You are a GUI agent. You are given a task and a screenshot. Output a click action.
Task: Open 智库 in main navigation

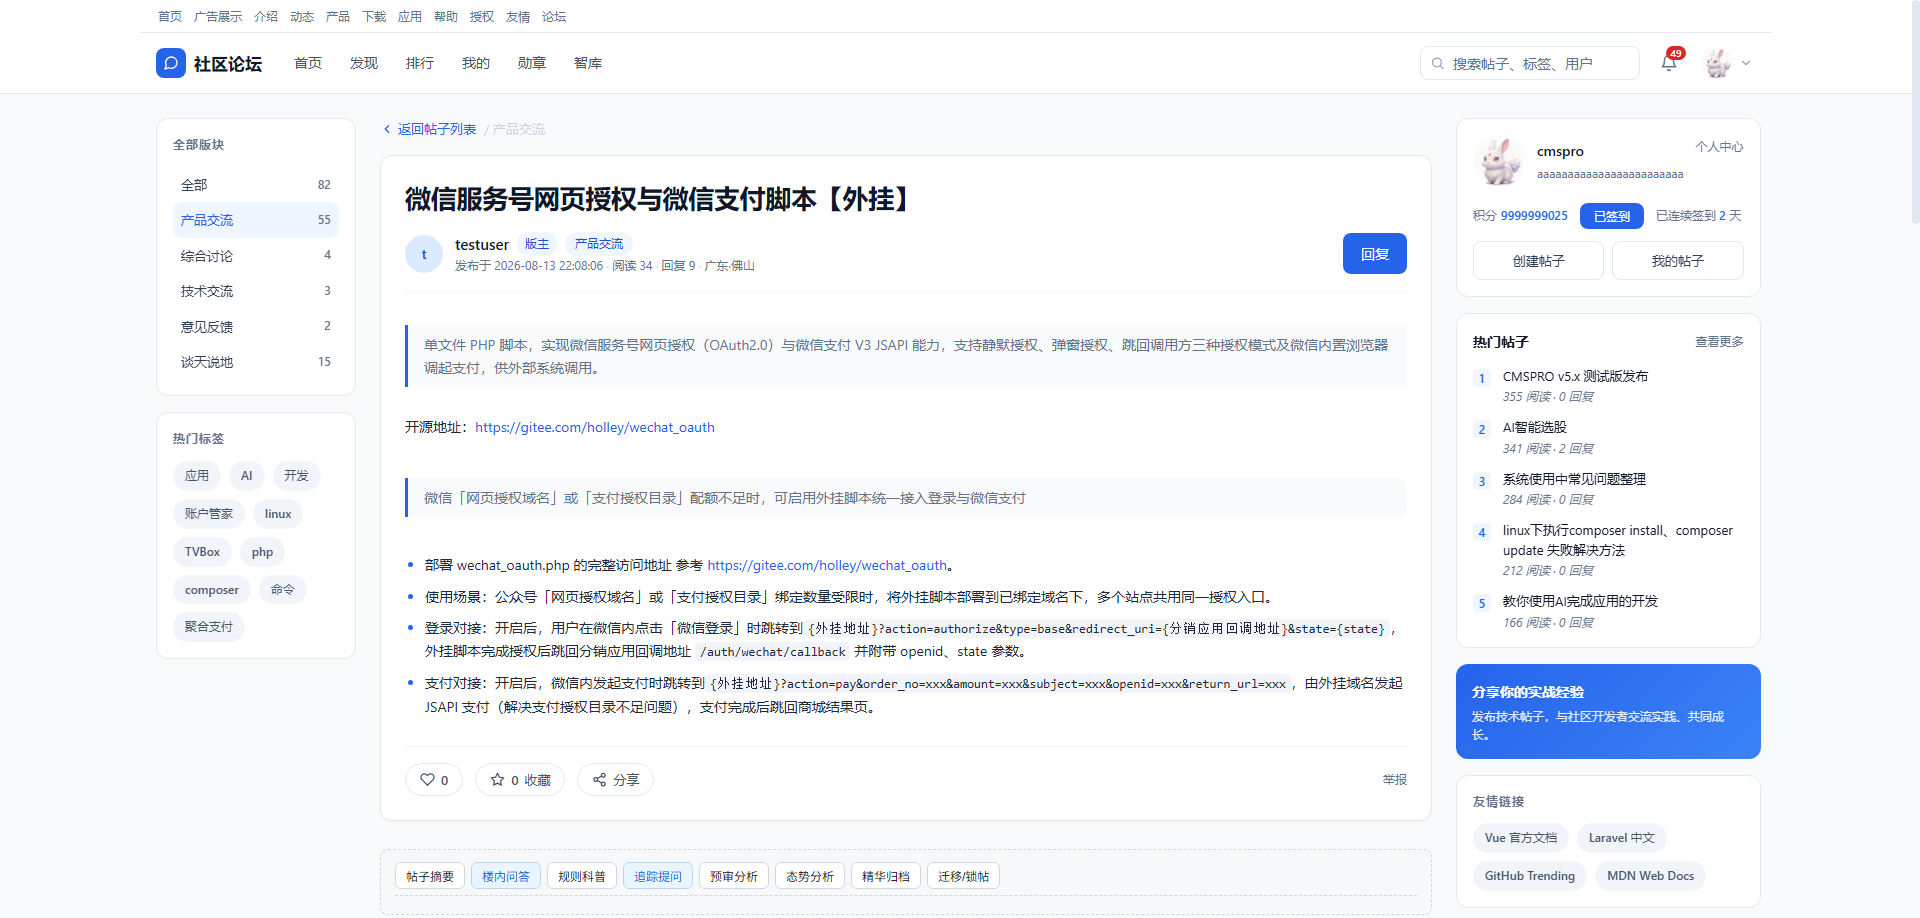click(x=588, y=63)
